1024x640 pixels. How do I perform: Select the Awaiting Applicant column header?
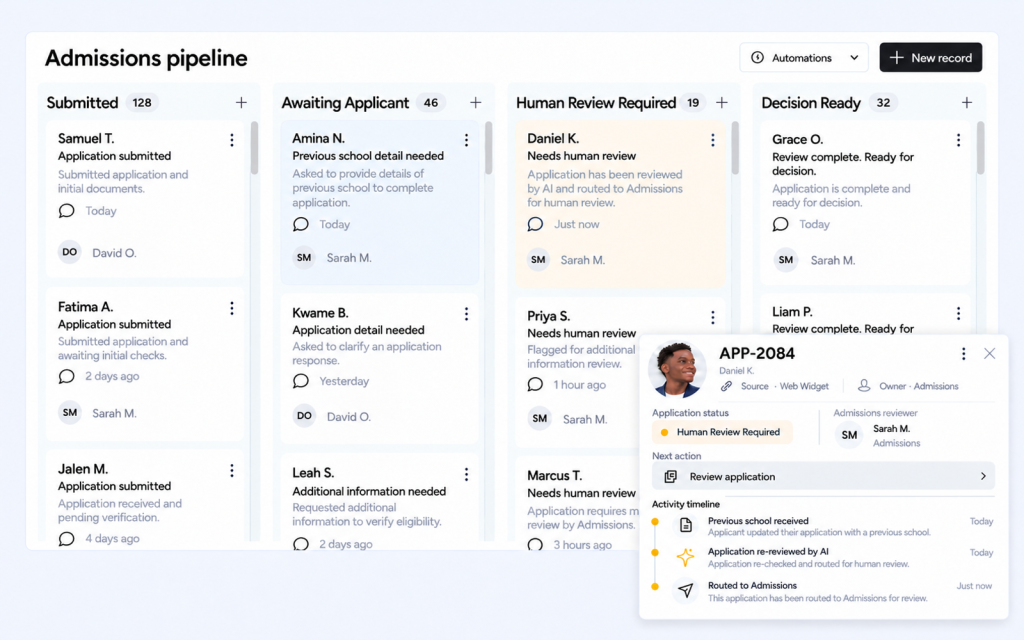(345, 103)
